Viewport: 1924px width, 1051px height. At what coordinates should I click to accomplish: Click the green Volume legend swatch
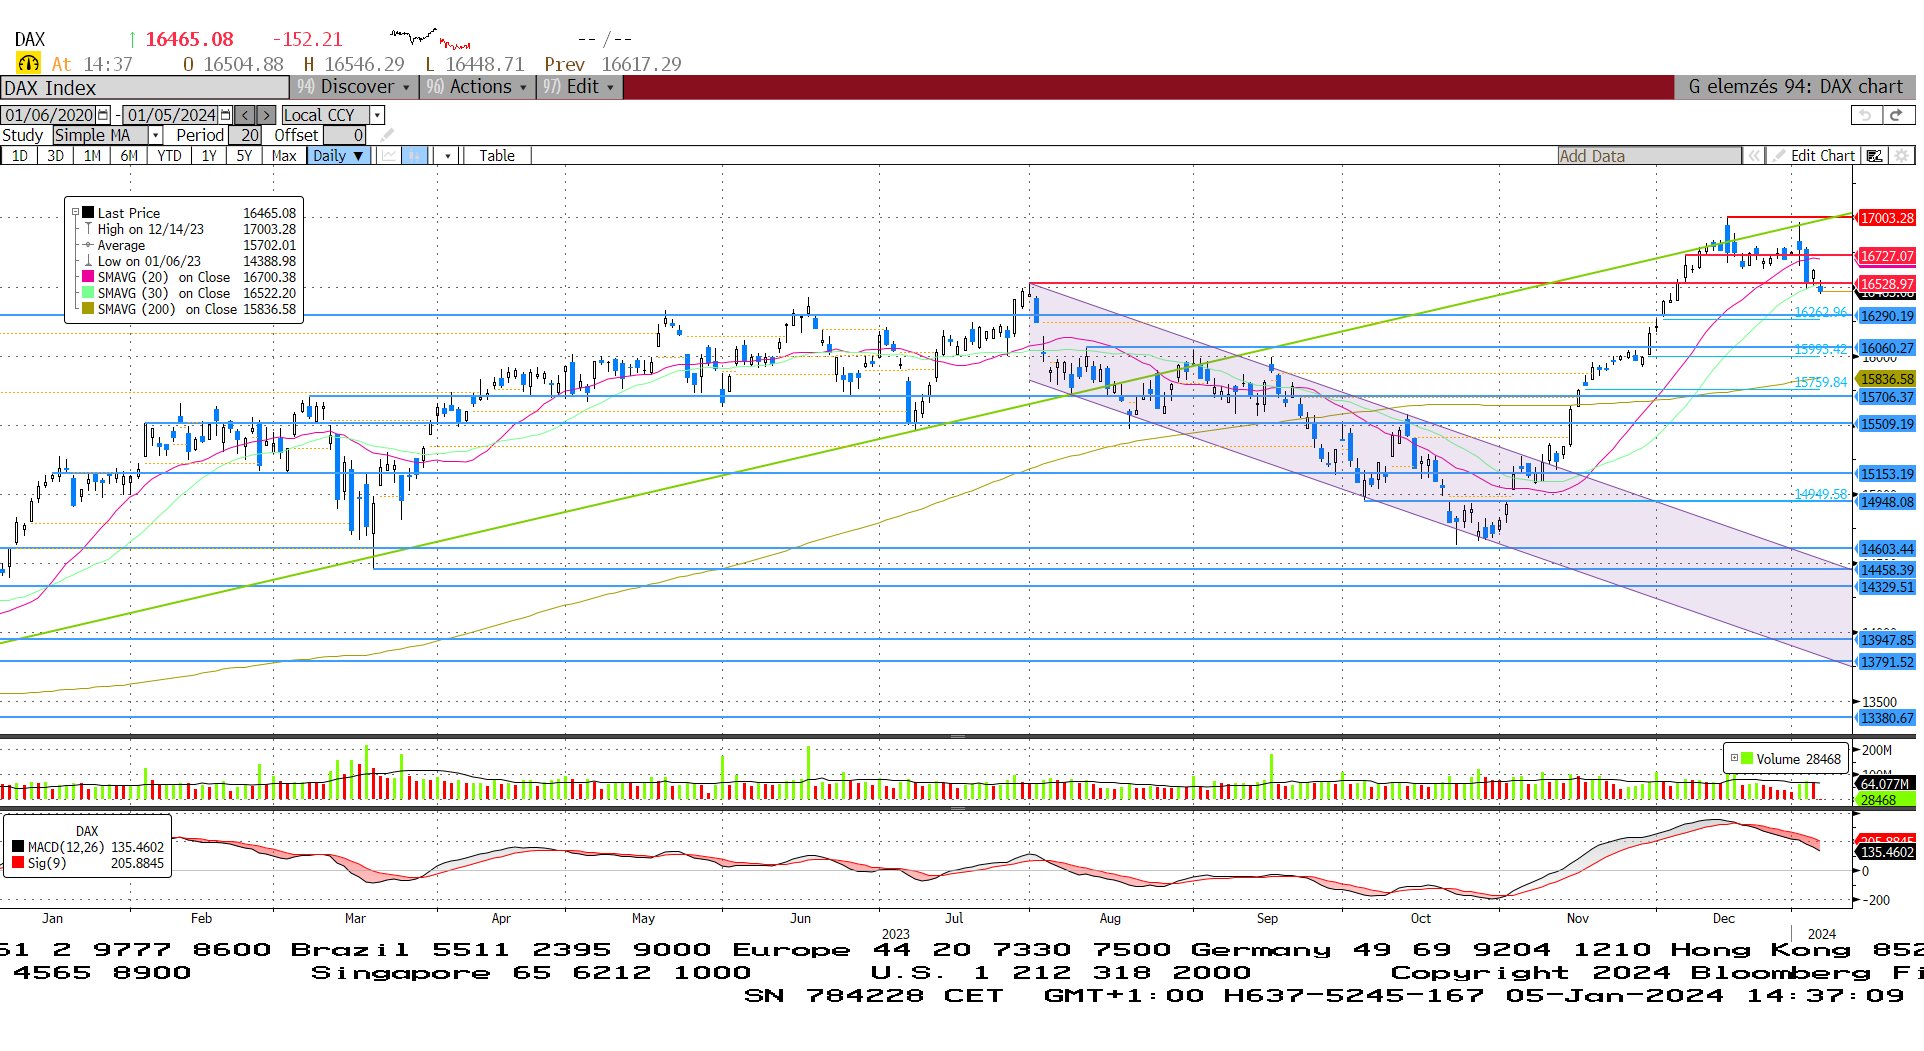pyautogui.click(x=1747, y=758)
